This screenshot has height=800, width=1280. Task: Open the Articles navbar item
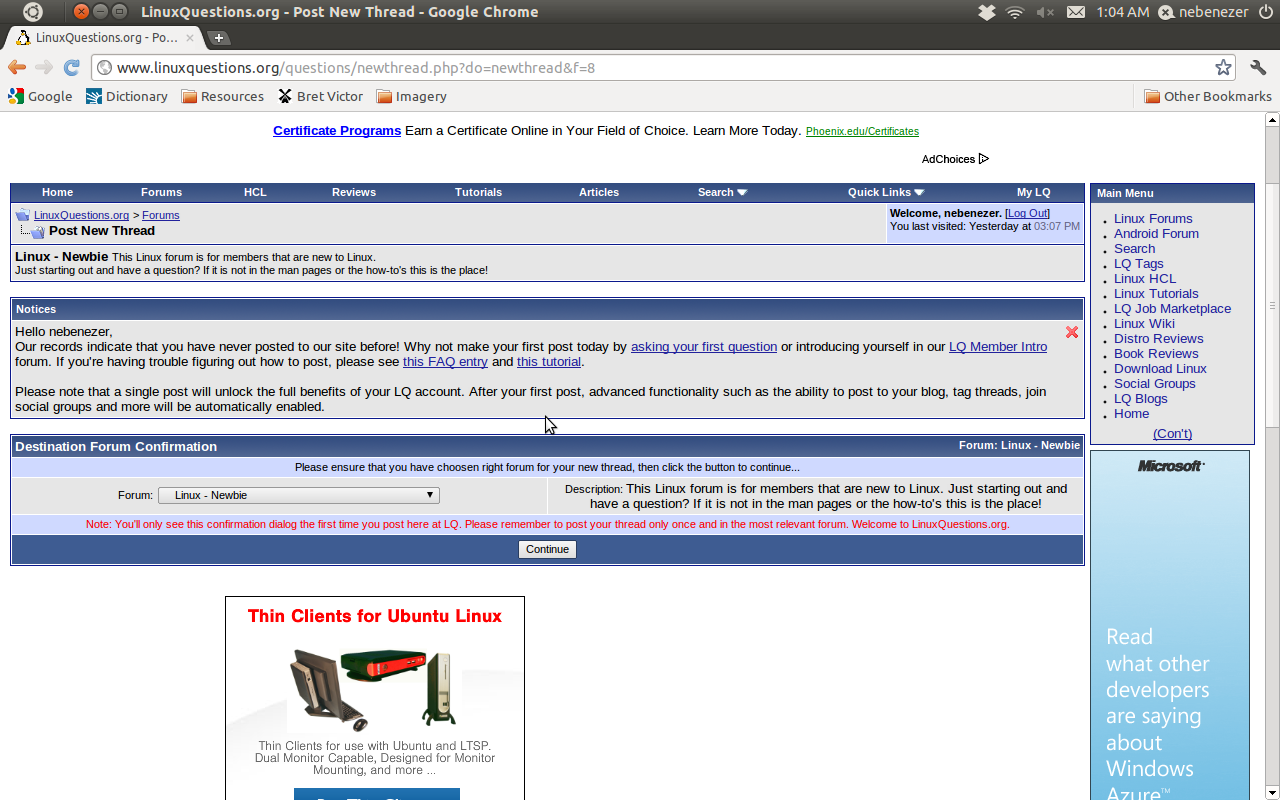(x=599, y=192)
